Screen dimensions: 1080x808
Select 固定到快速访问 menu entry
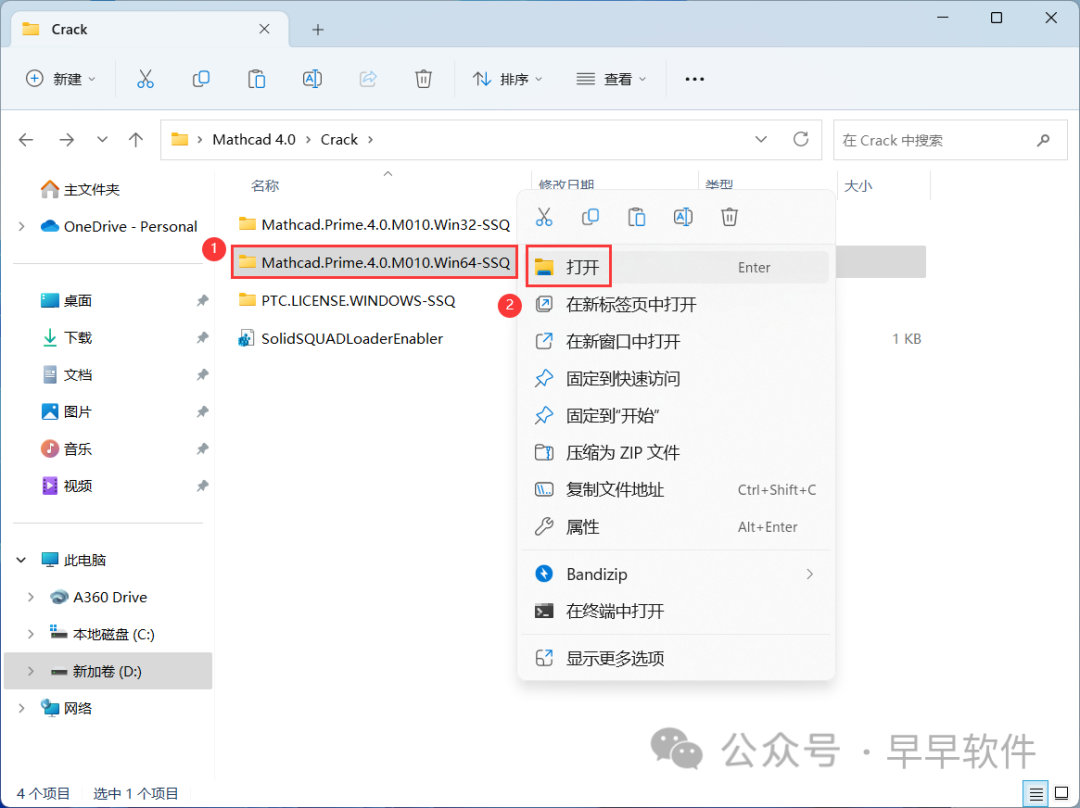676,379
